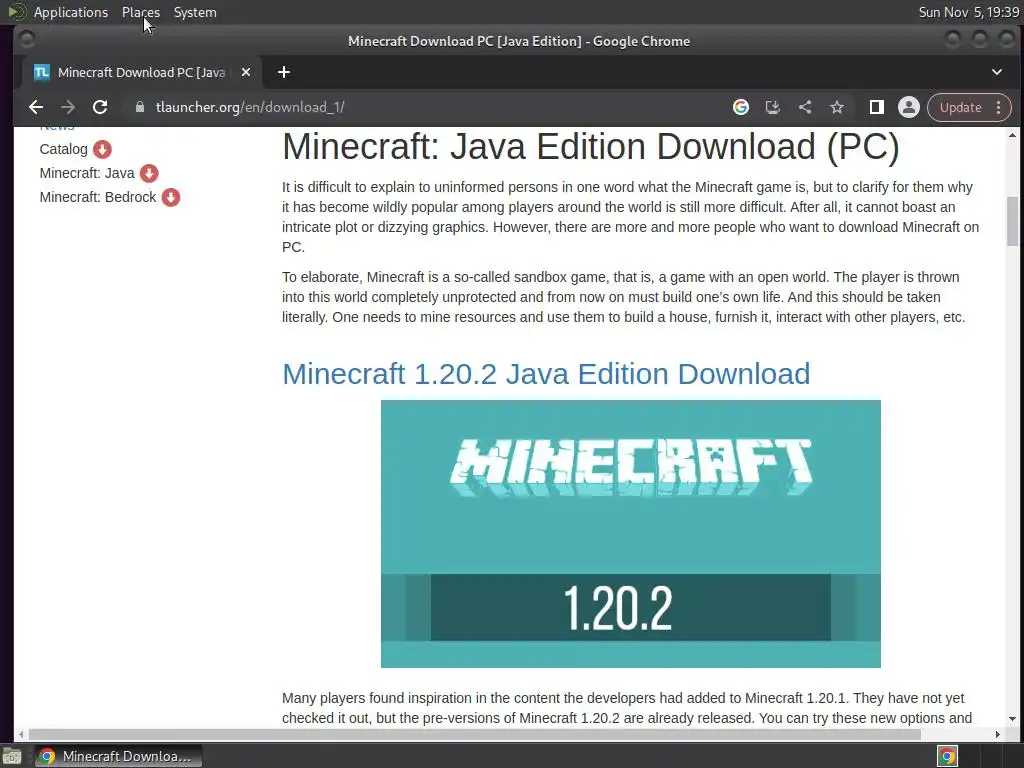
Task: Click the MATE logo icon beside Applications
Action: 16,12
